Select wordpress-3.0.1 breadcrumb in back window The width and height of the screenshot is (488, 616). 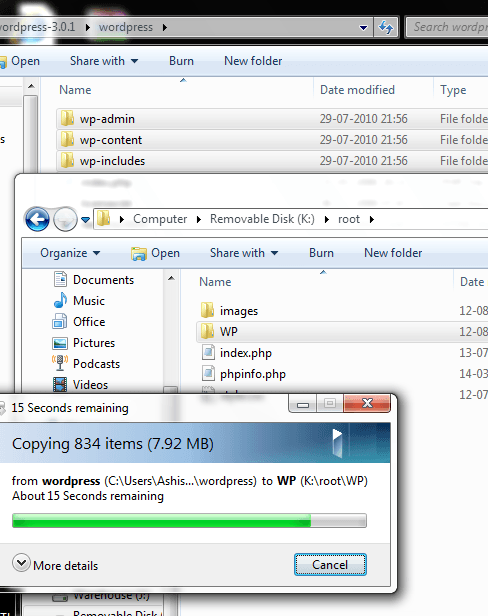37,27
